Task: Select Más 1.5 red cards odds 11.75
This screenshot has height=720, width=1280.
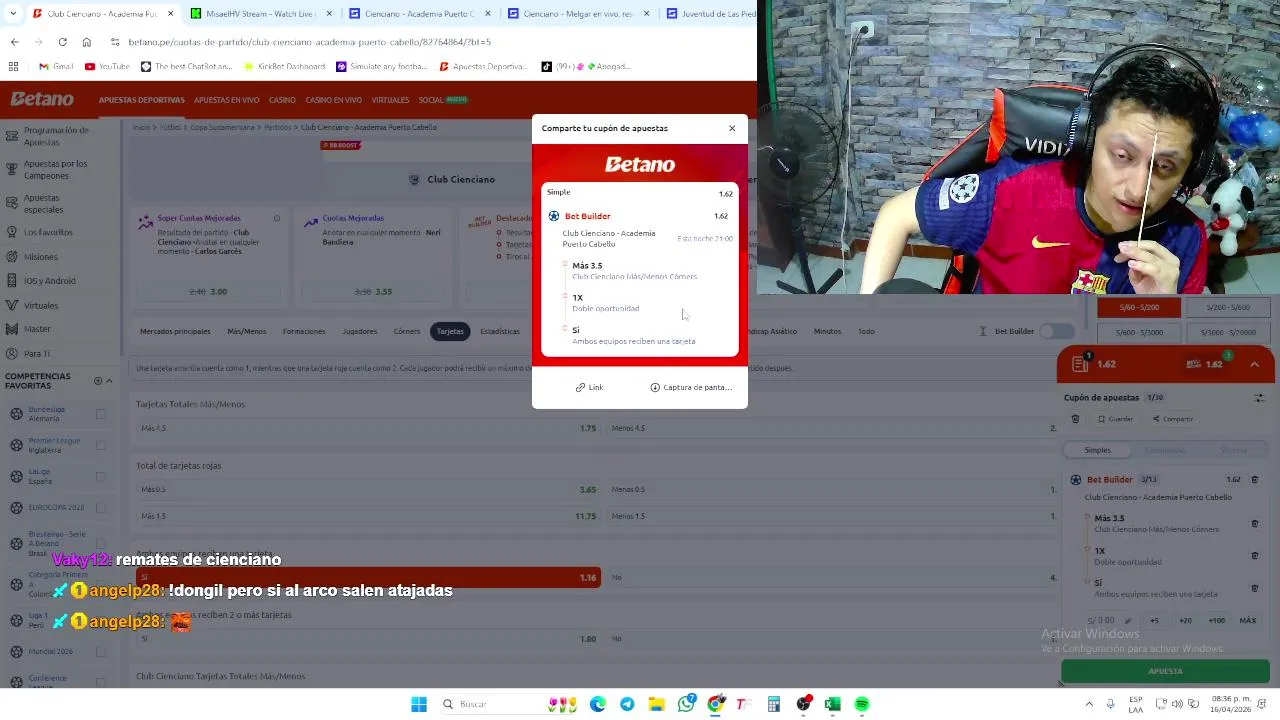Action: pyautogui.click(x=368, y=516)
